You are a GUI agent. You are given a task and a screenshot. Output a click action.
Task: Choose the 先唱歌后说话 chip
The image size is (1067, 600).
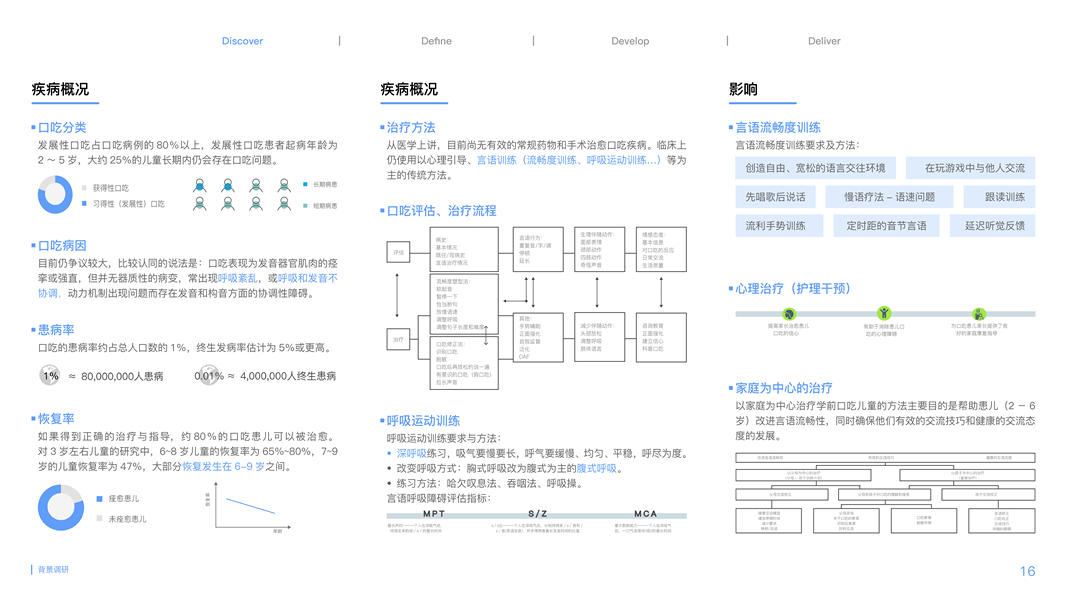point(775,197)
